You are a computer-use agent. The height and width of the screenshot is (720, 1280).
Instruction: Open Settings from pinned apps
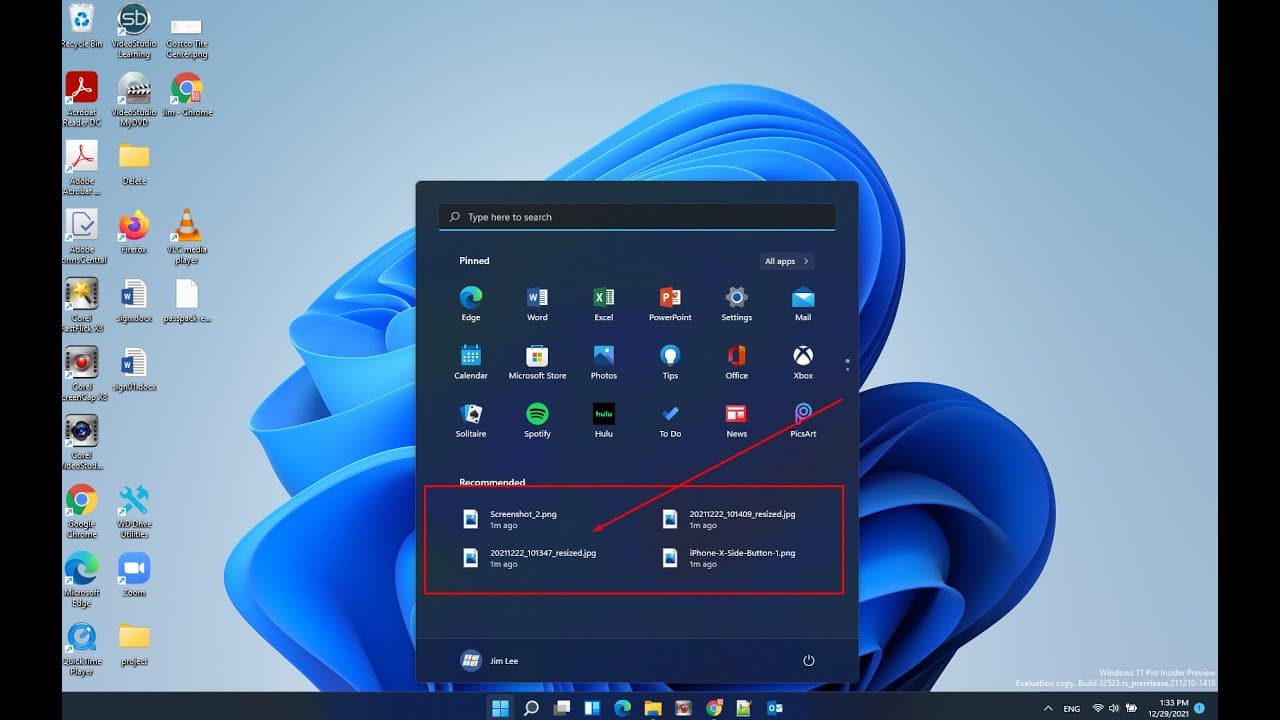tap(737, 304)
